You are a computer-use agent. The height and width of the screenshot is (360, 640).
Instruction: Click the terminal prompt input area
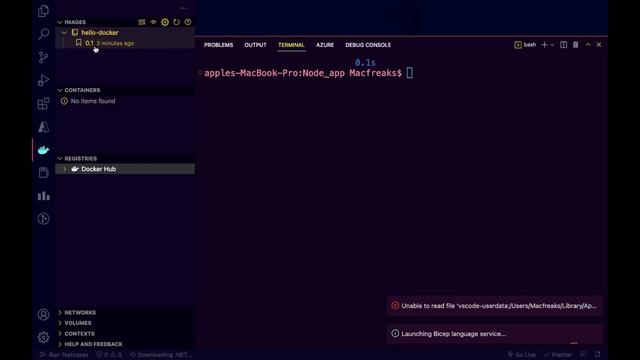pos(409,73)
